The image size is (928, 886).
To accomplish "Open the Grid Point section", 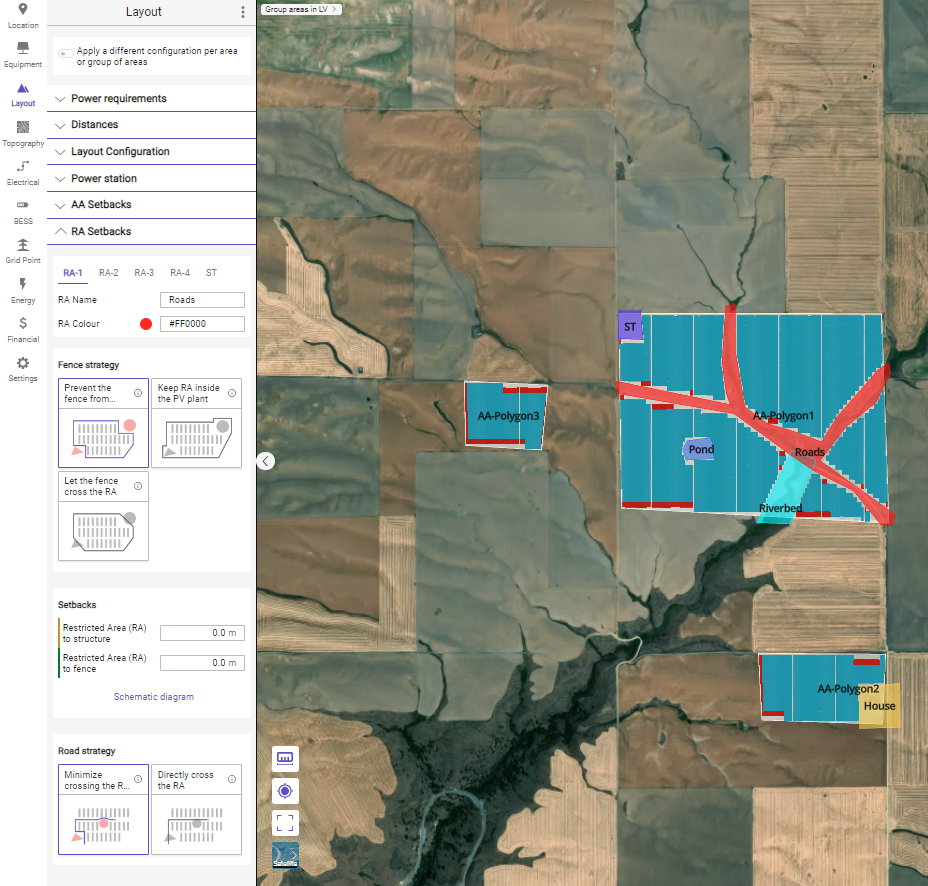I will pos(22,252).
